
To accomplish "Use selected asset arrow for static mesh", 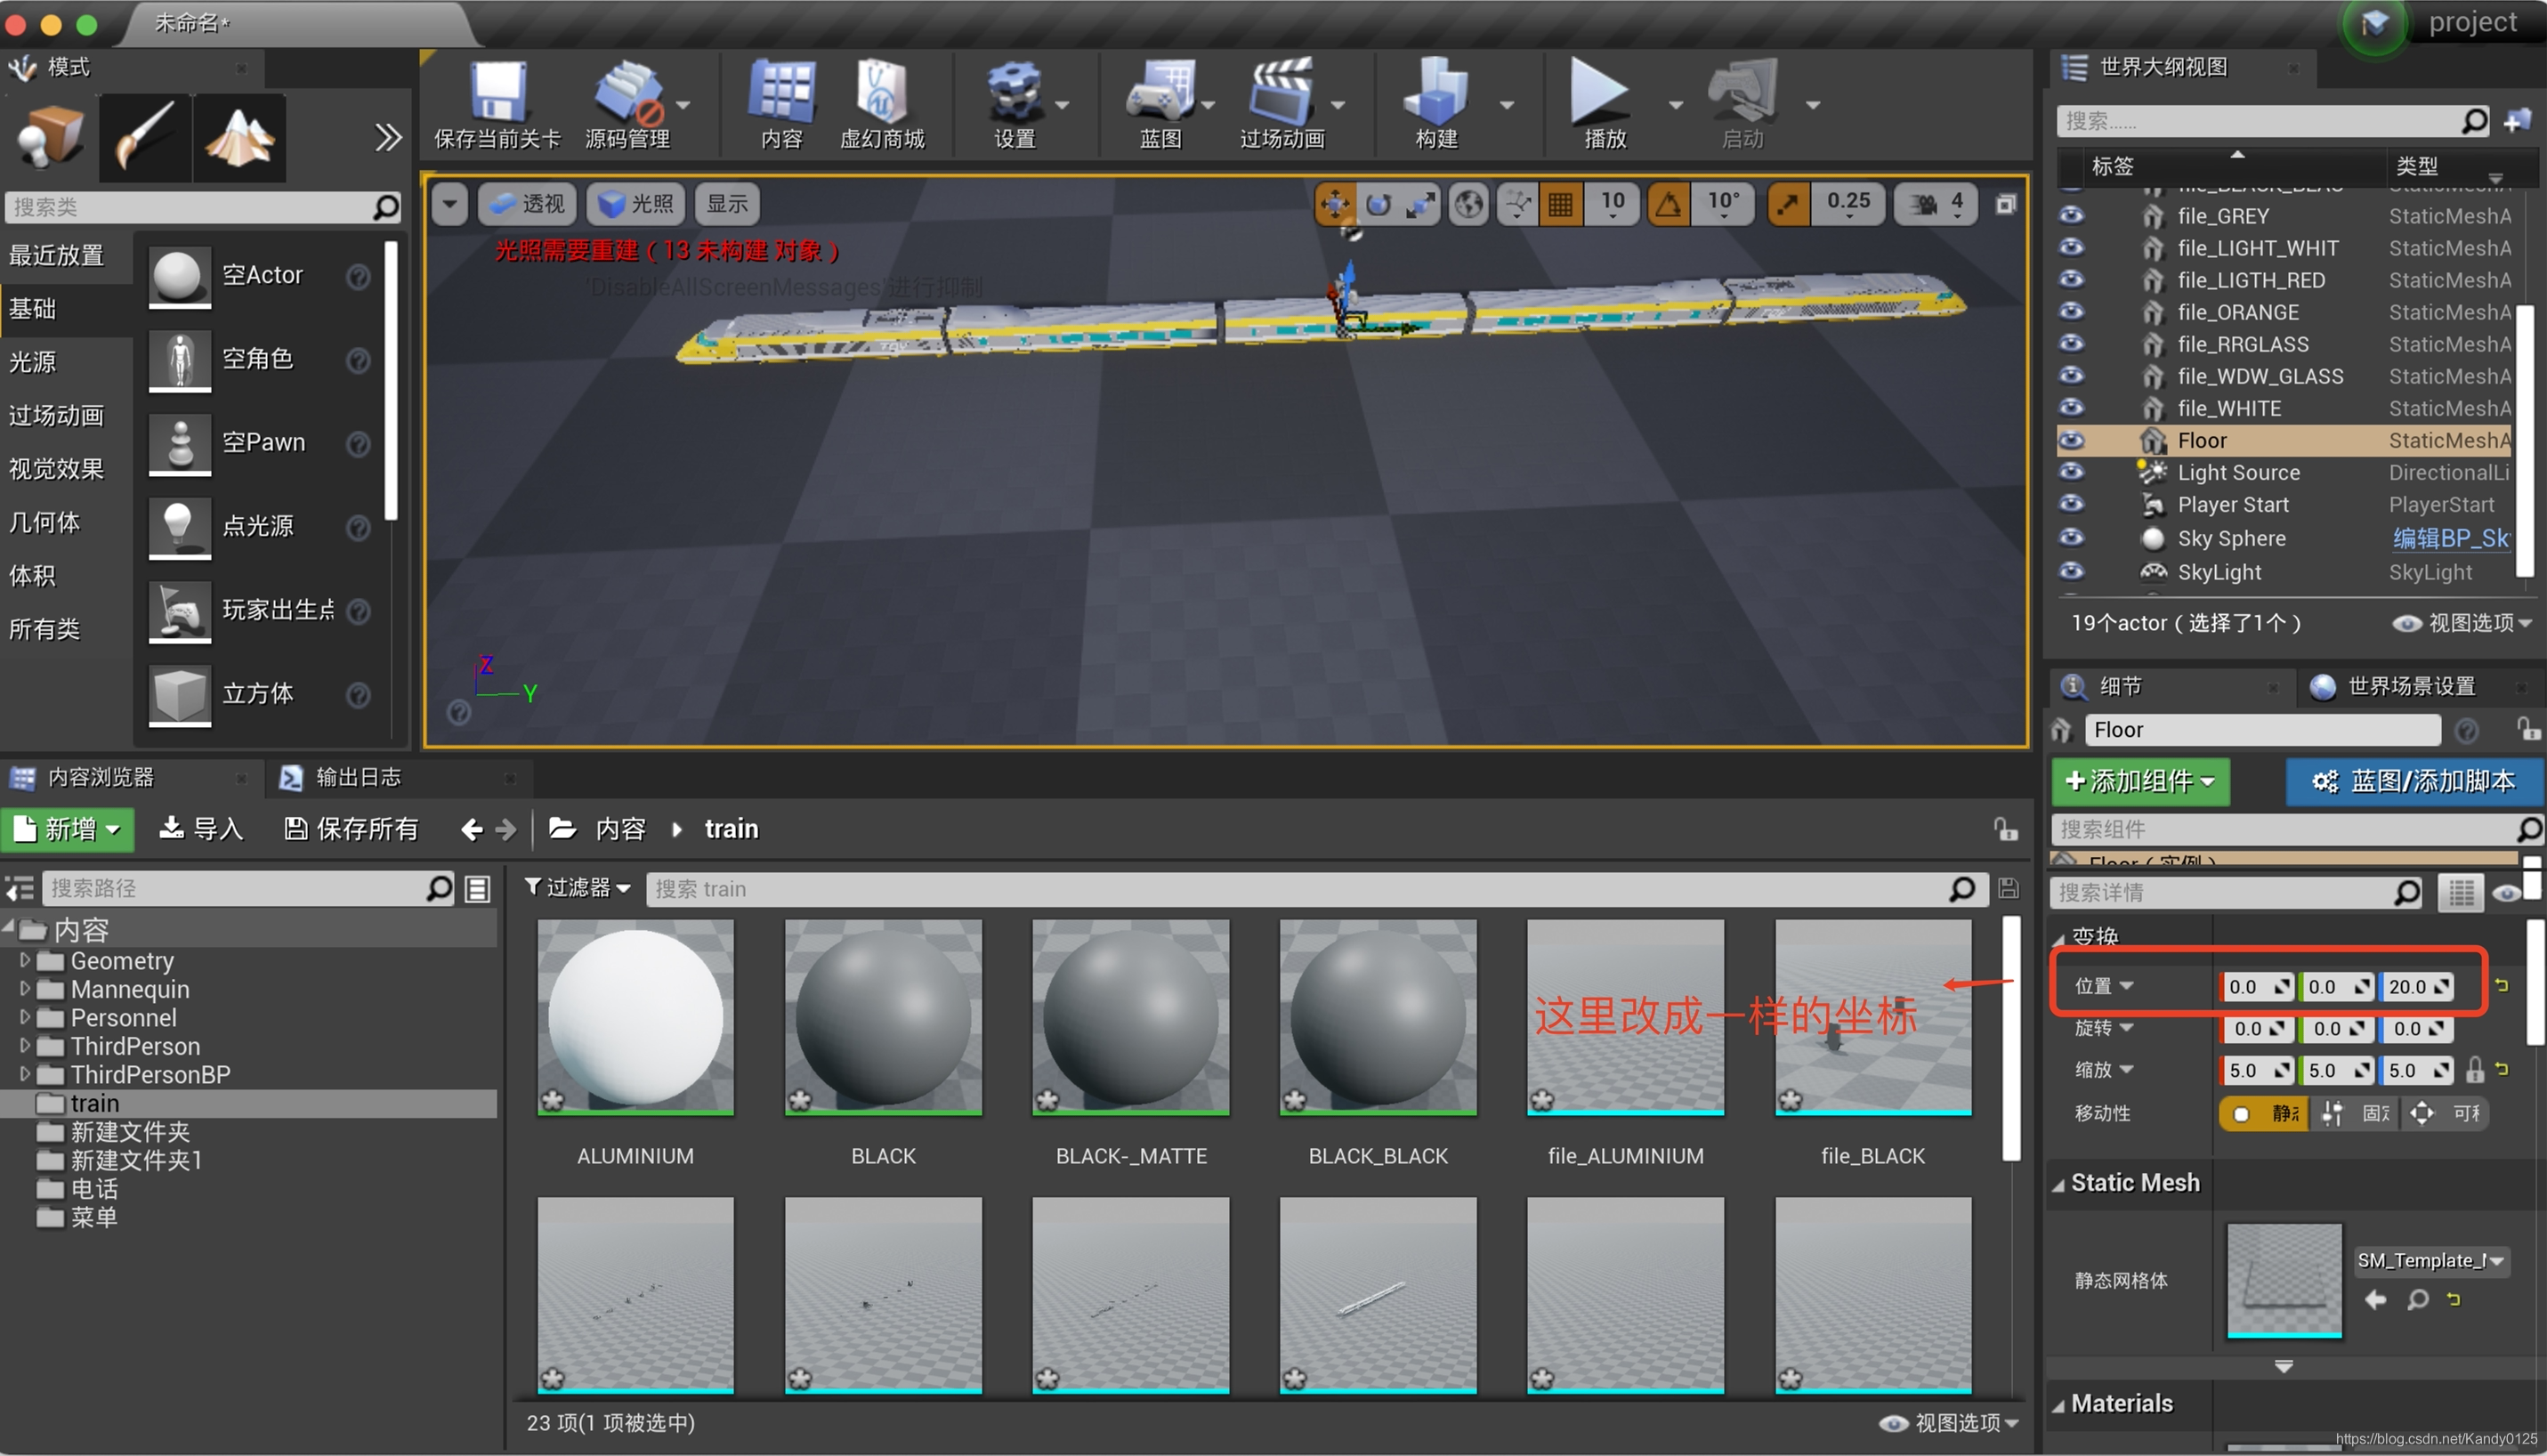I will click(2375, 1299).
